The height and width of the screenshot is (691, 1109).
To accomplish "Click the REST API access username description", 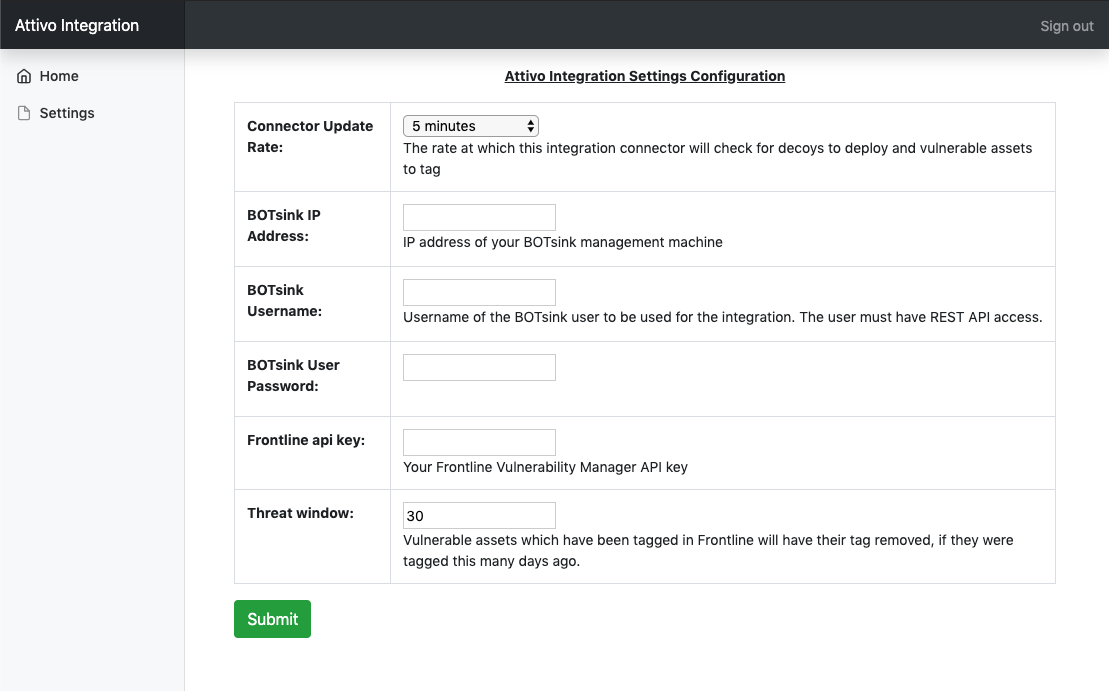I will pyautogui.click(x=723, y=317).
